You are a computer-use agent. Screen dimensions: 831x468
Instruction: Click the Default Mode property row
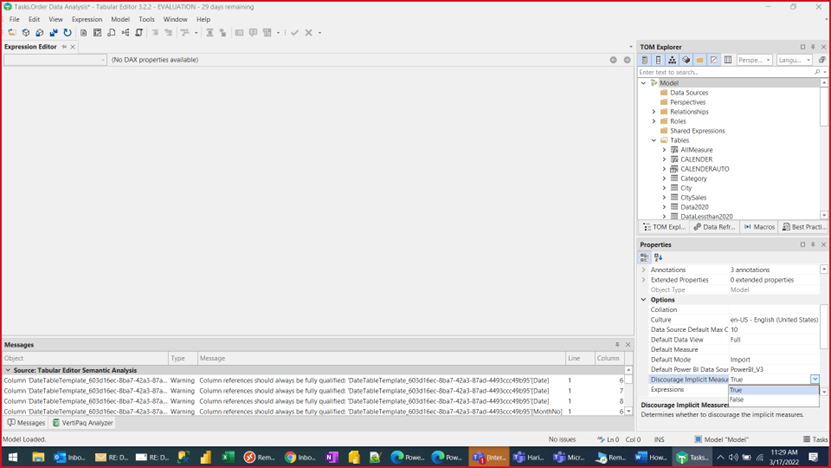(735, 359)
